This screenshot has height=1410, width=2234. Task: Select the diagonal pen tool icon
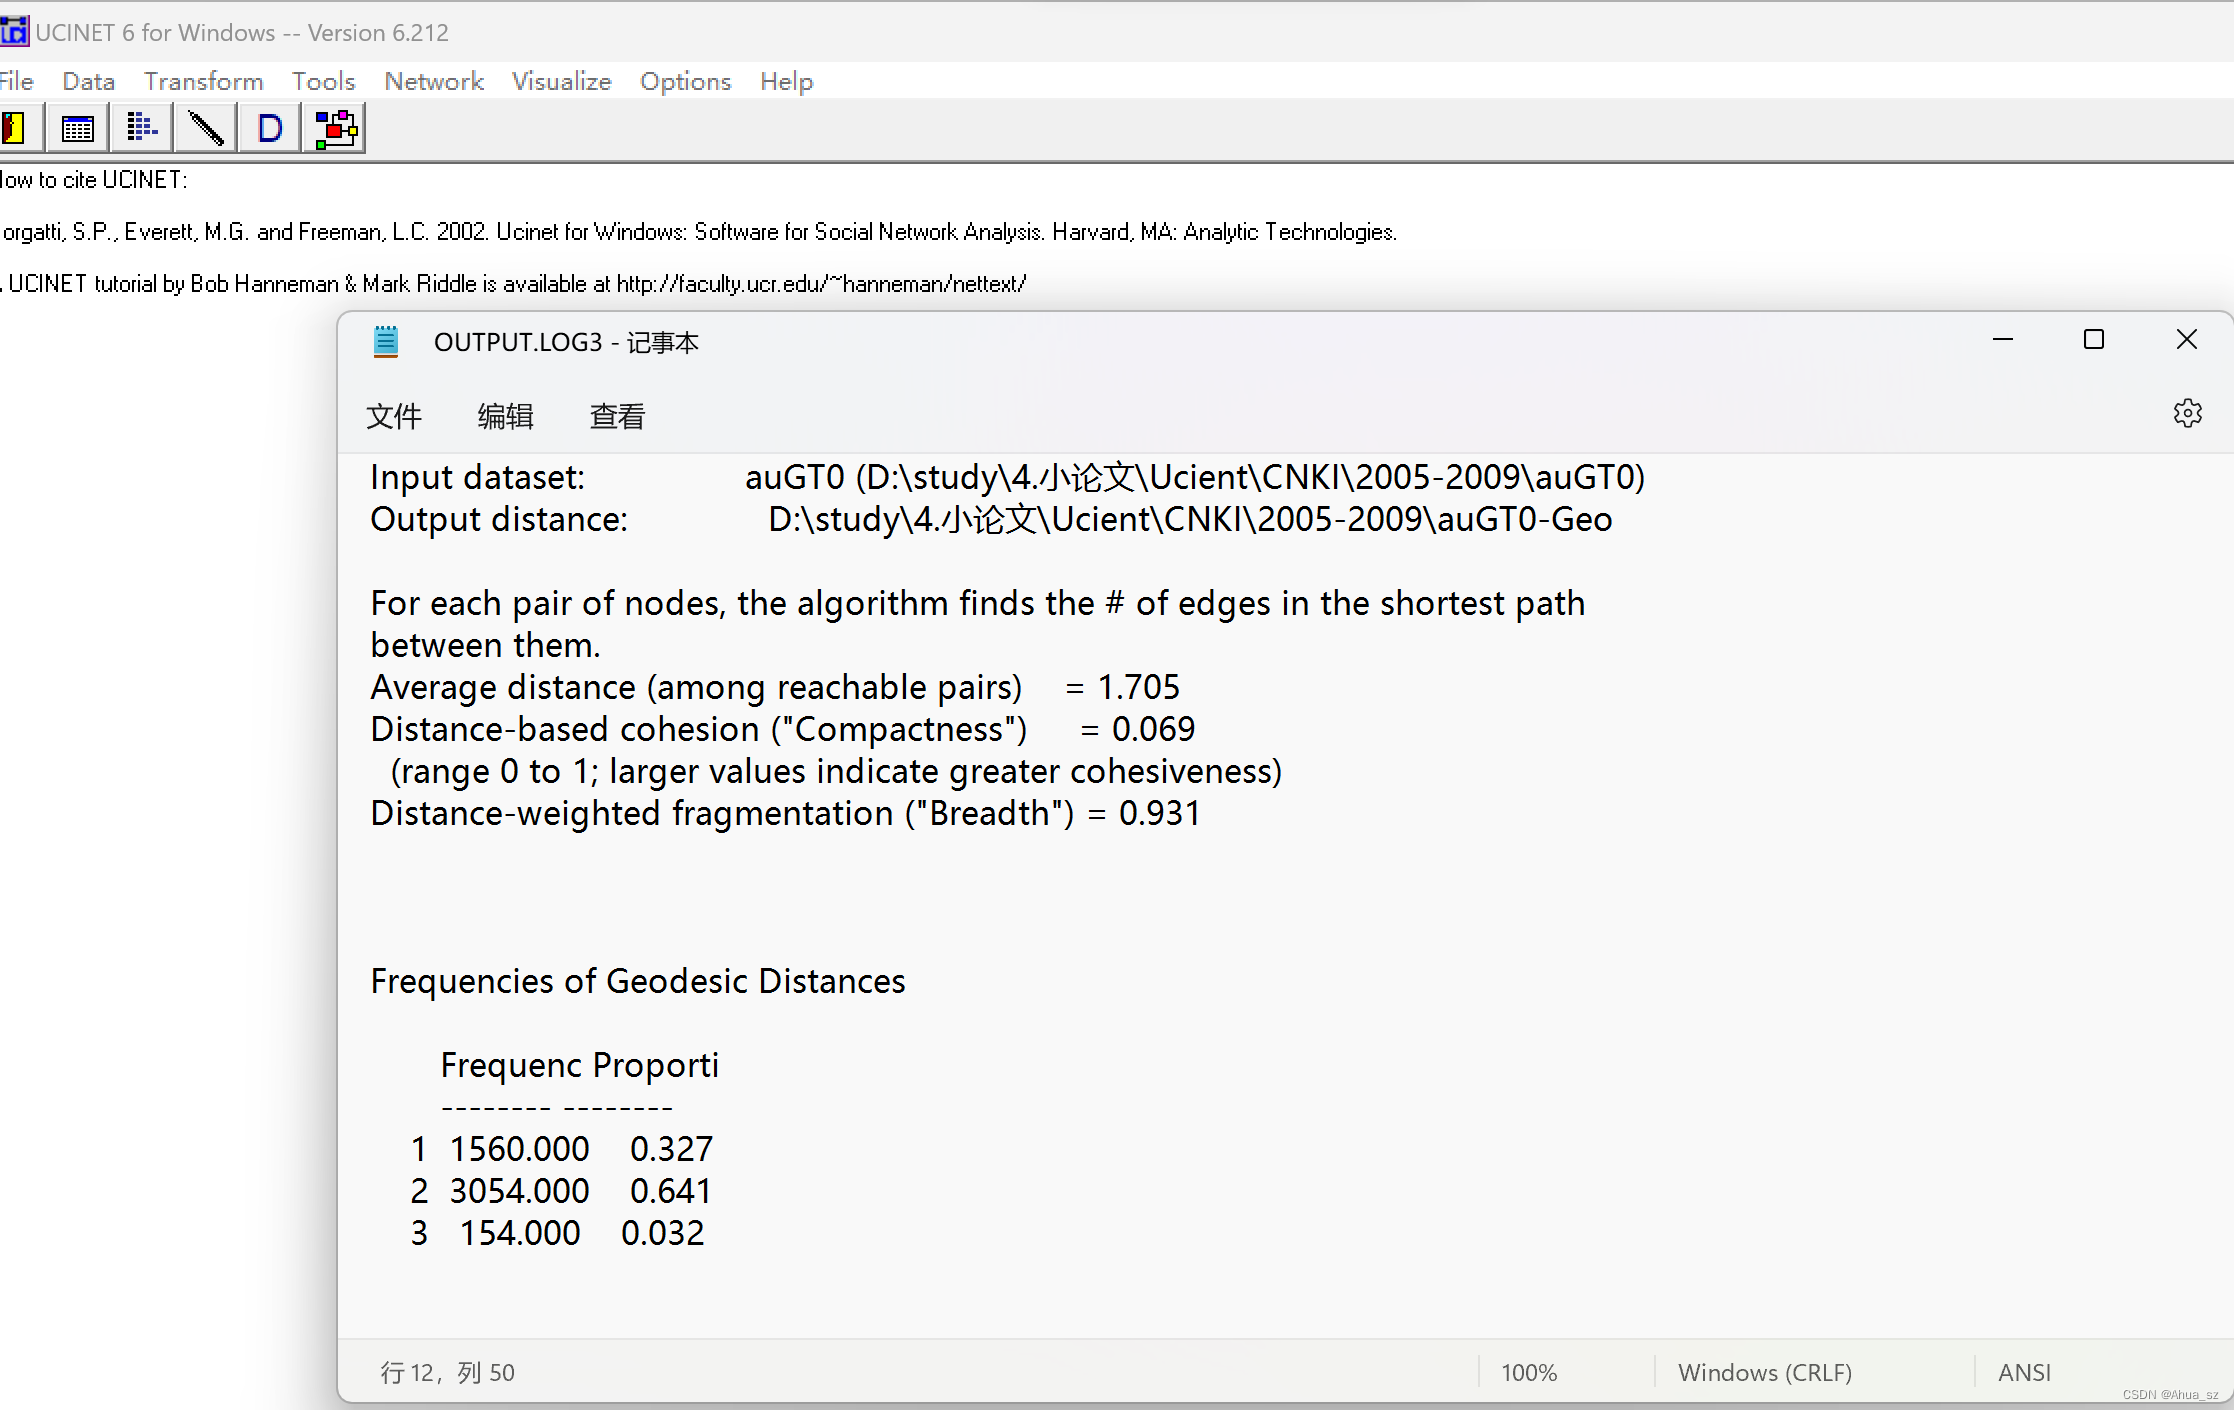(206, 129)
